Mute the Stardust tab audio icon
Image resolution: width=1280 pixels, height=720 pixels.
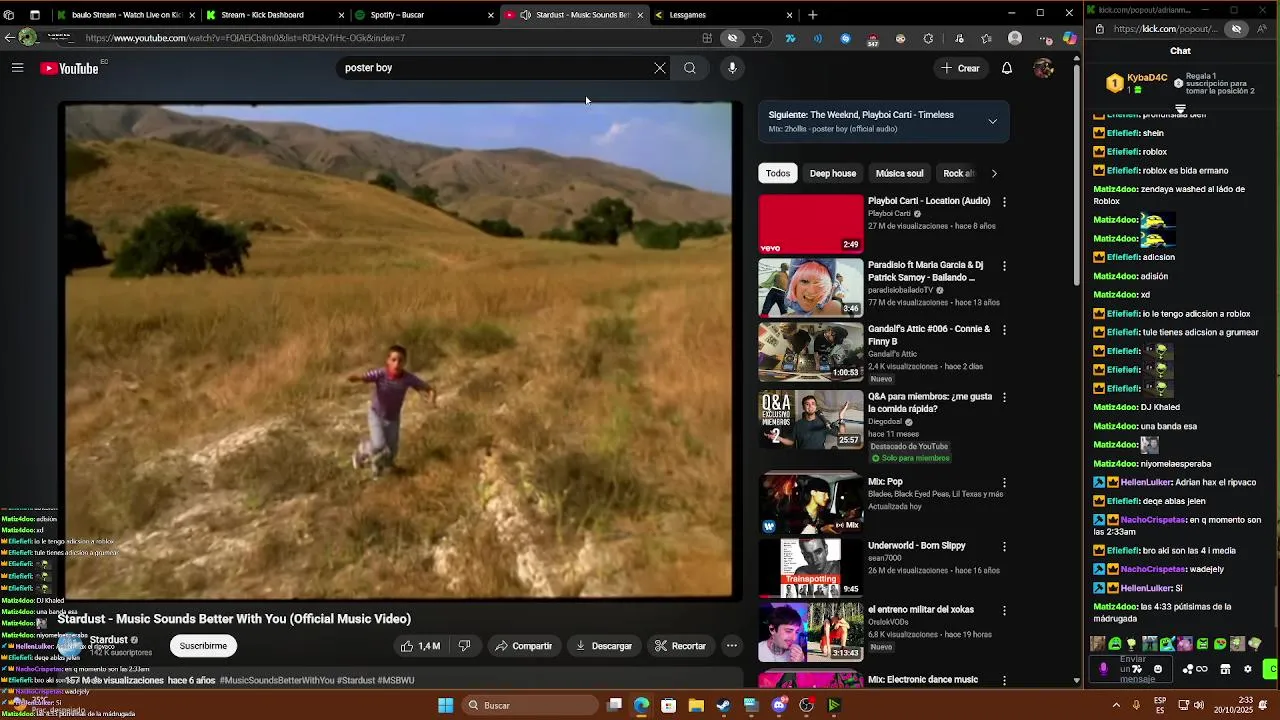pos(525,15)
